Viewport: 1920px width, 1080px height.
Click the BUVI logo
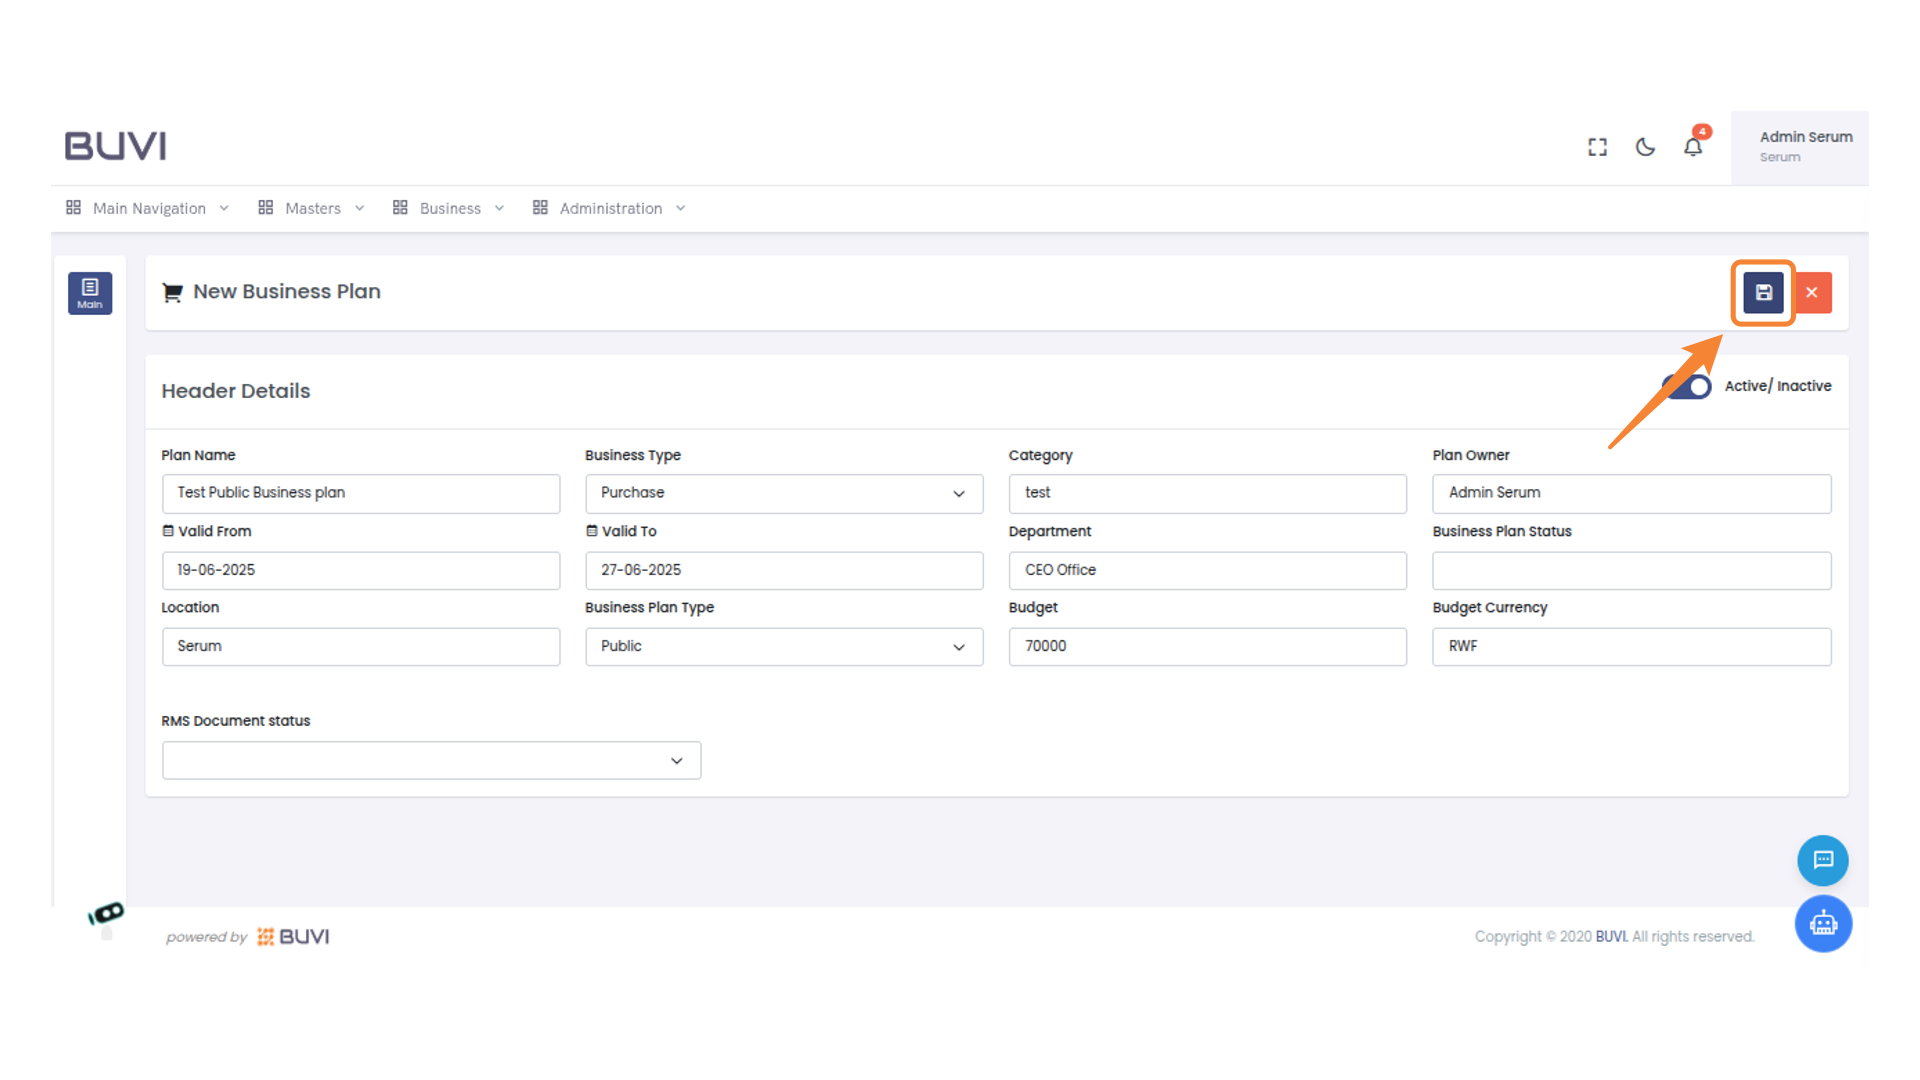(x=116, y=146)
